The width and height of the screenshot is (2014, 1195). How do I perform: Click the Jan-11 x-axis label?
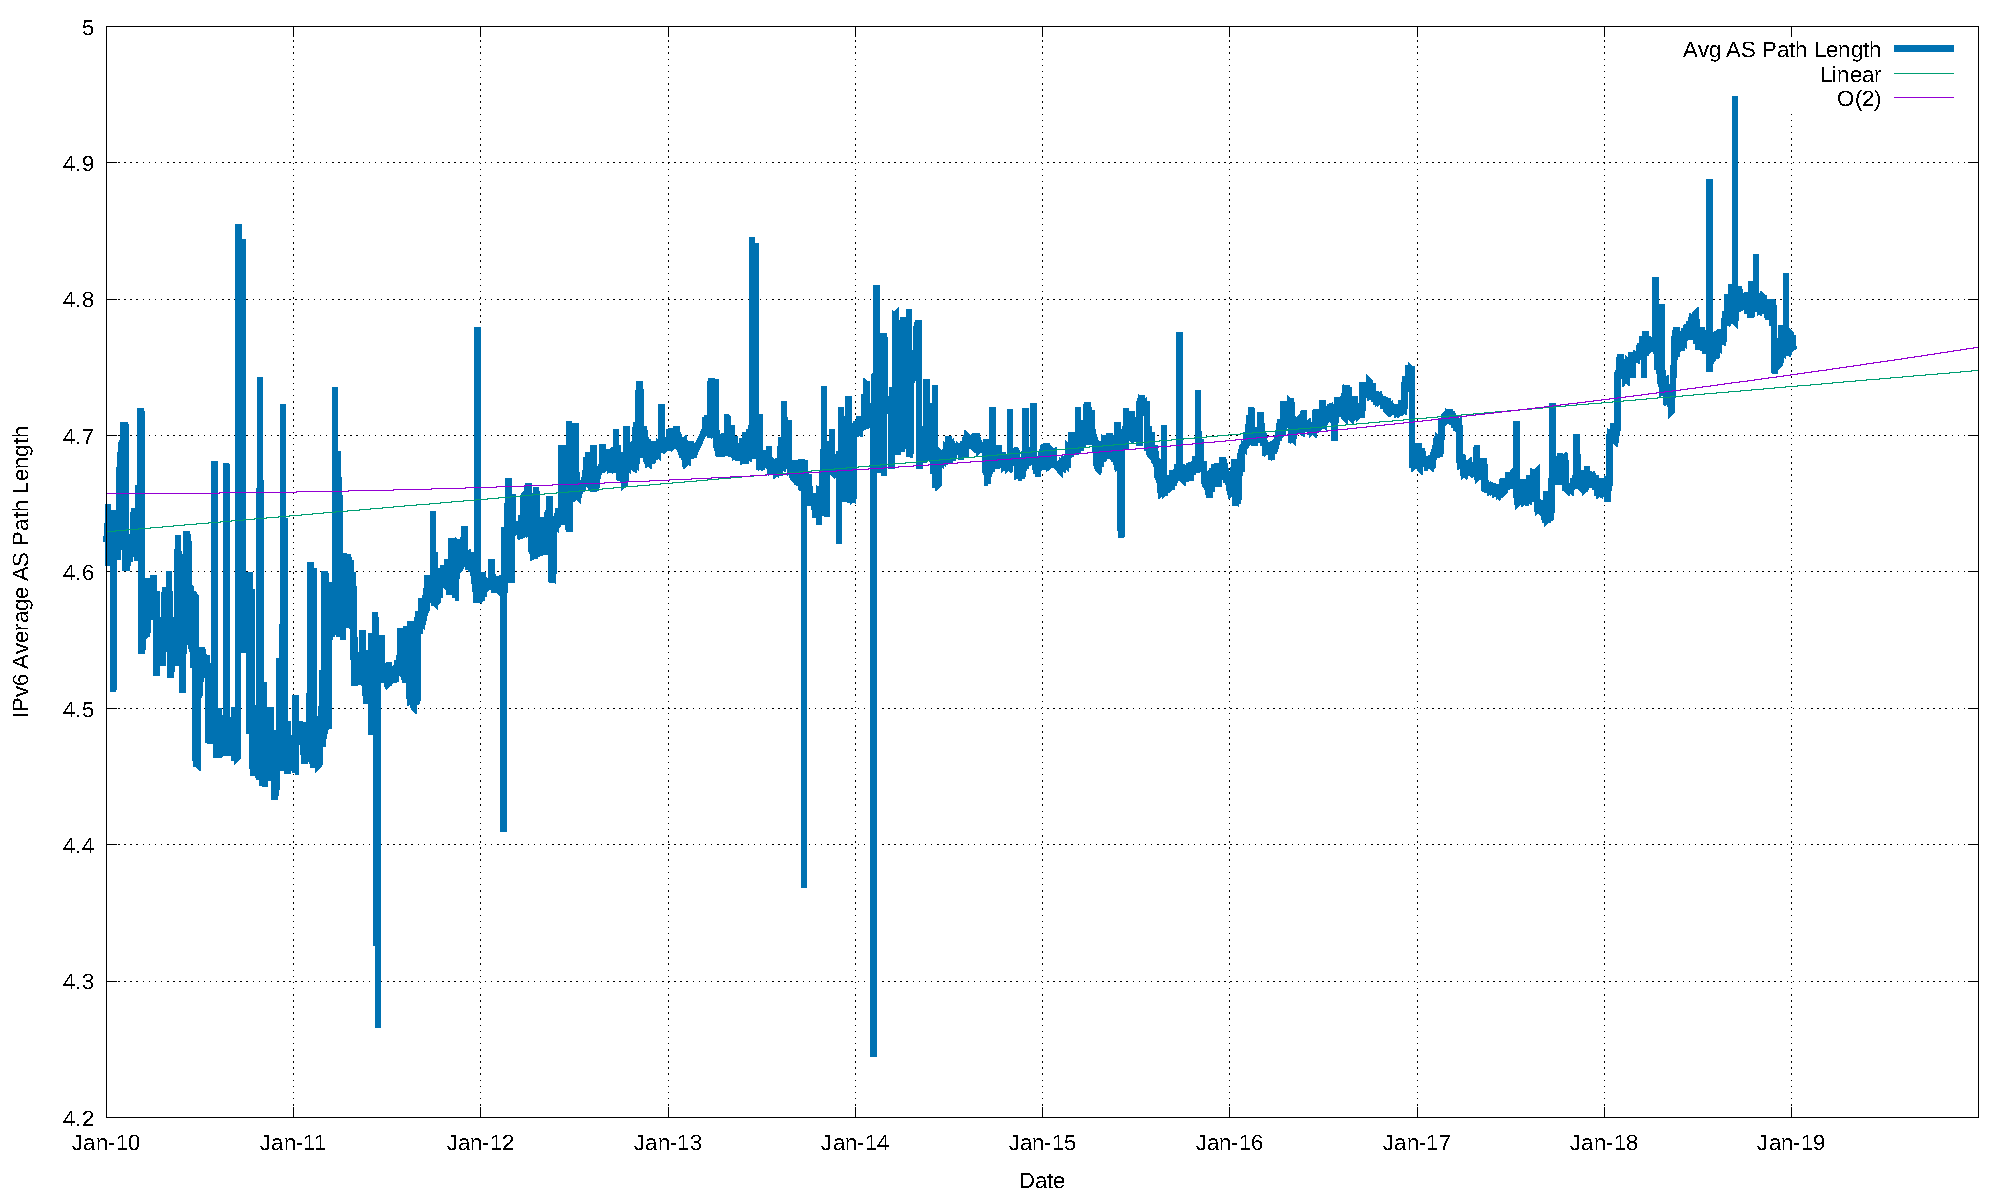(293, 1143)
